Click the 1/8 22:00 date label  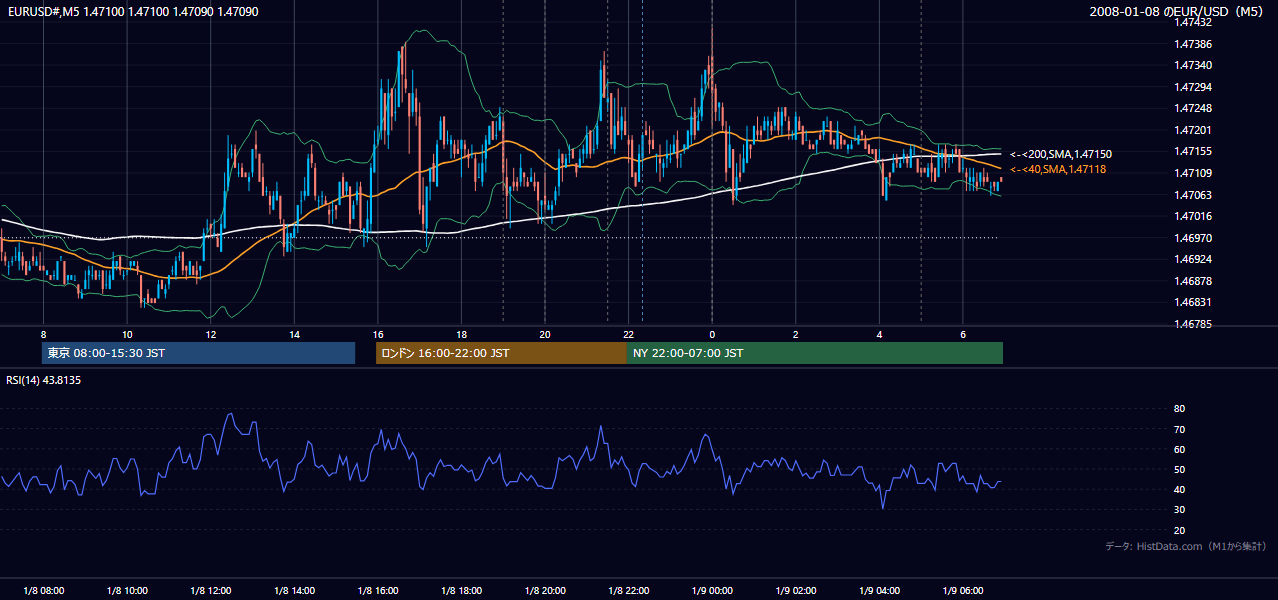click(628, 591)
